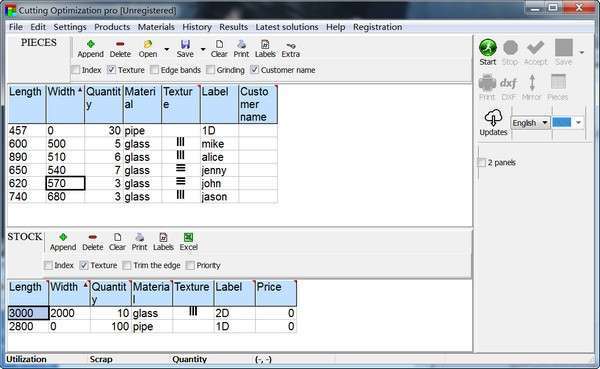Open the blue color picker dropdown
Screen dimensions: 600x369
click(x=579, y=122)
